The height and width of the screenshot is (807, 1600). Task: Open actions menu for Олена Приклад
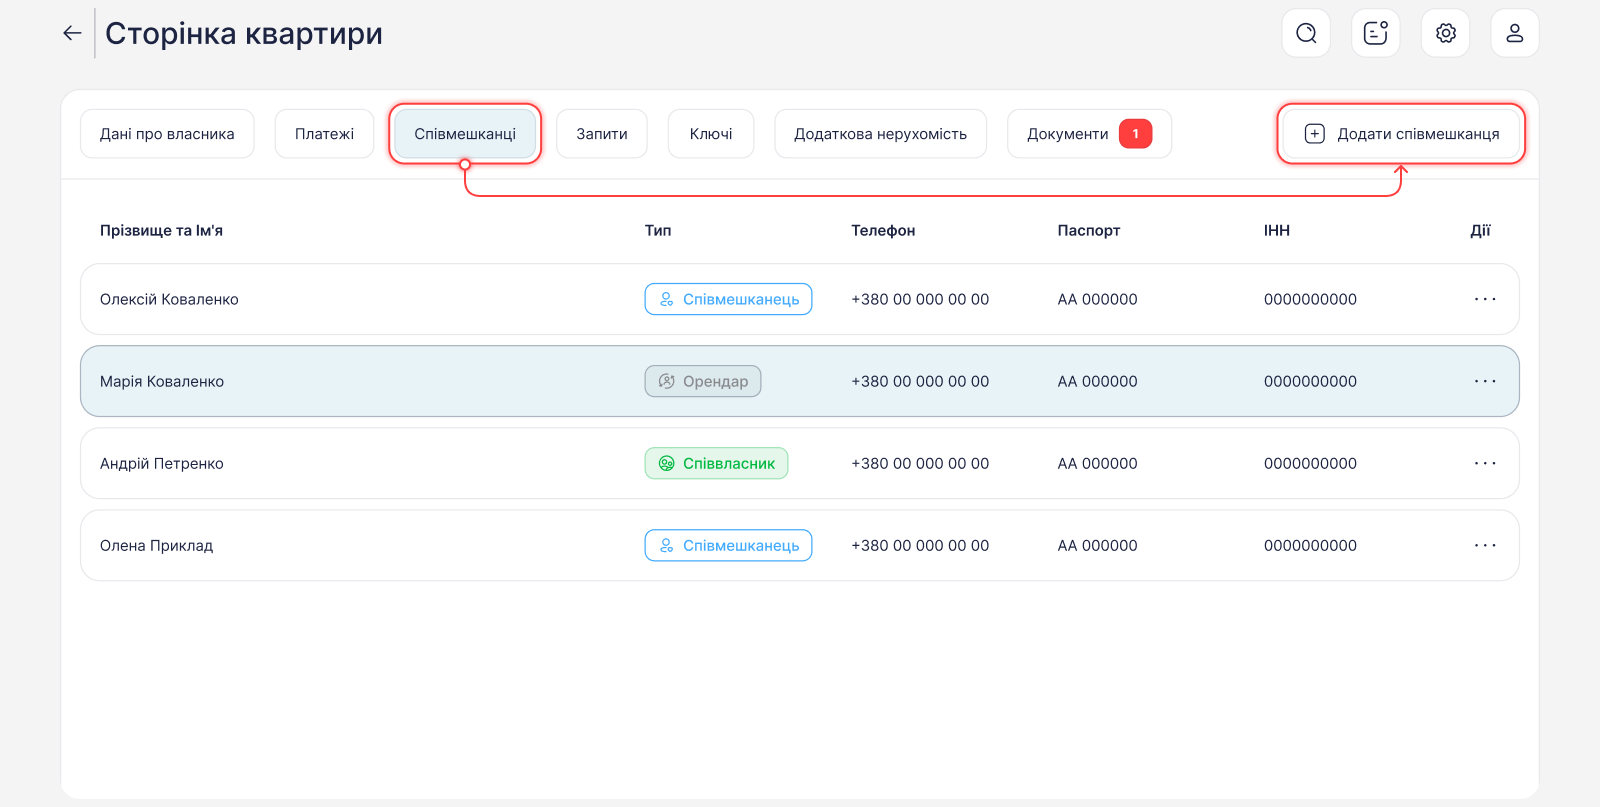[1485, 545]
